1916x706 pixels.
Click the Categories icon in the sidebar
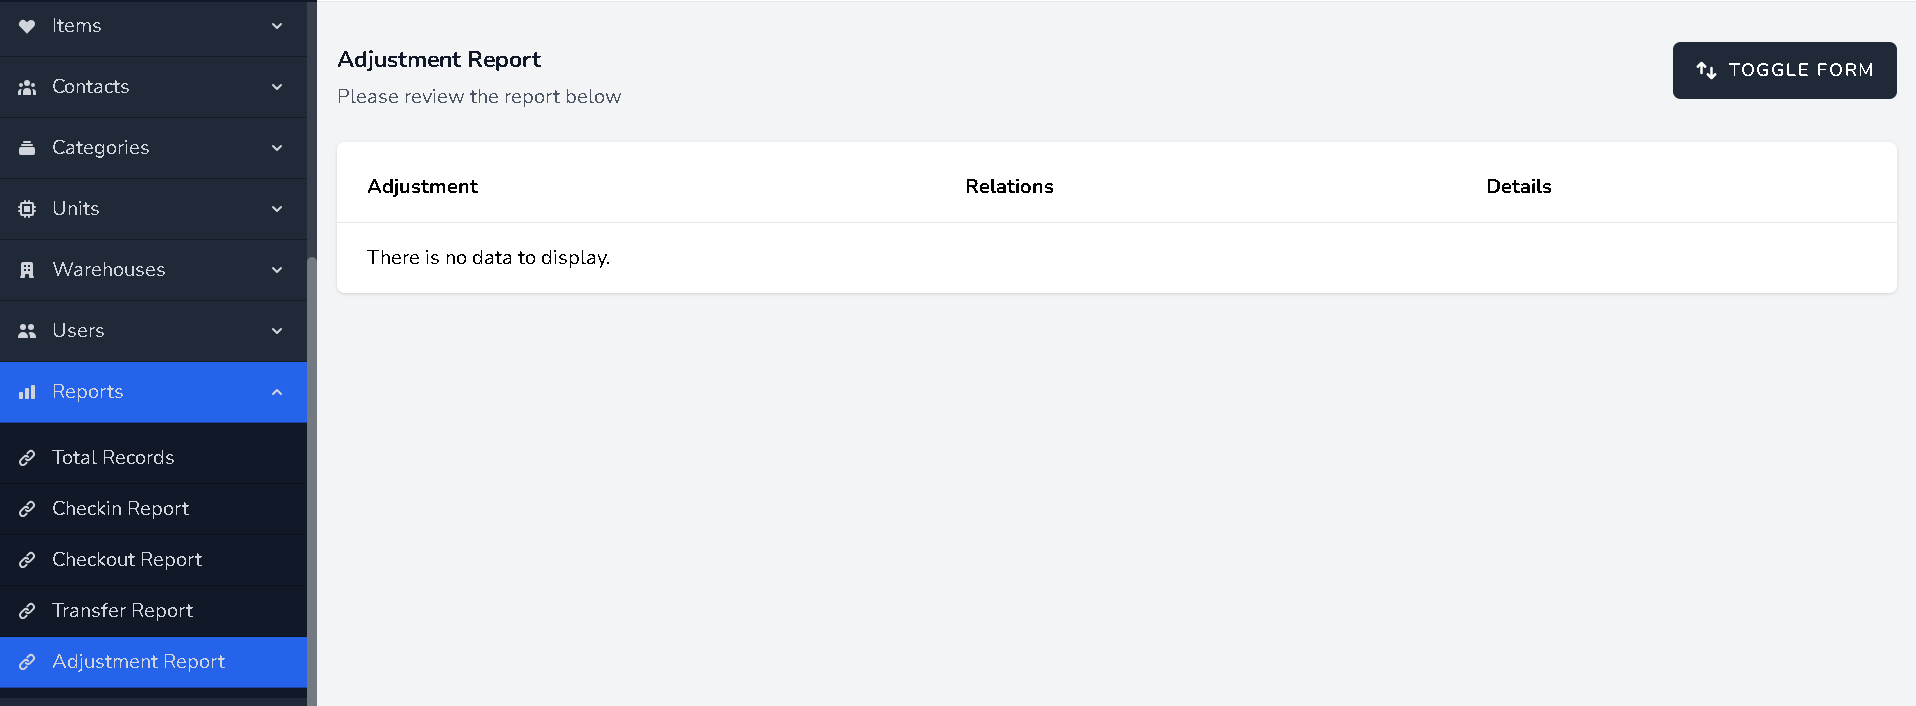pos(27,147)
